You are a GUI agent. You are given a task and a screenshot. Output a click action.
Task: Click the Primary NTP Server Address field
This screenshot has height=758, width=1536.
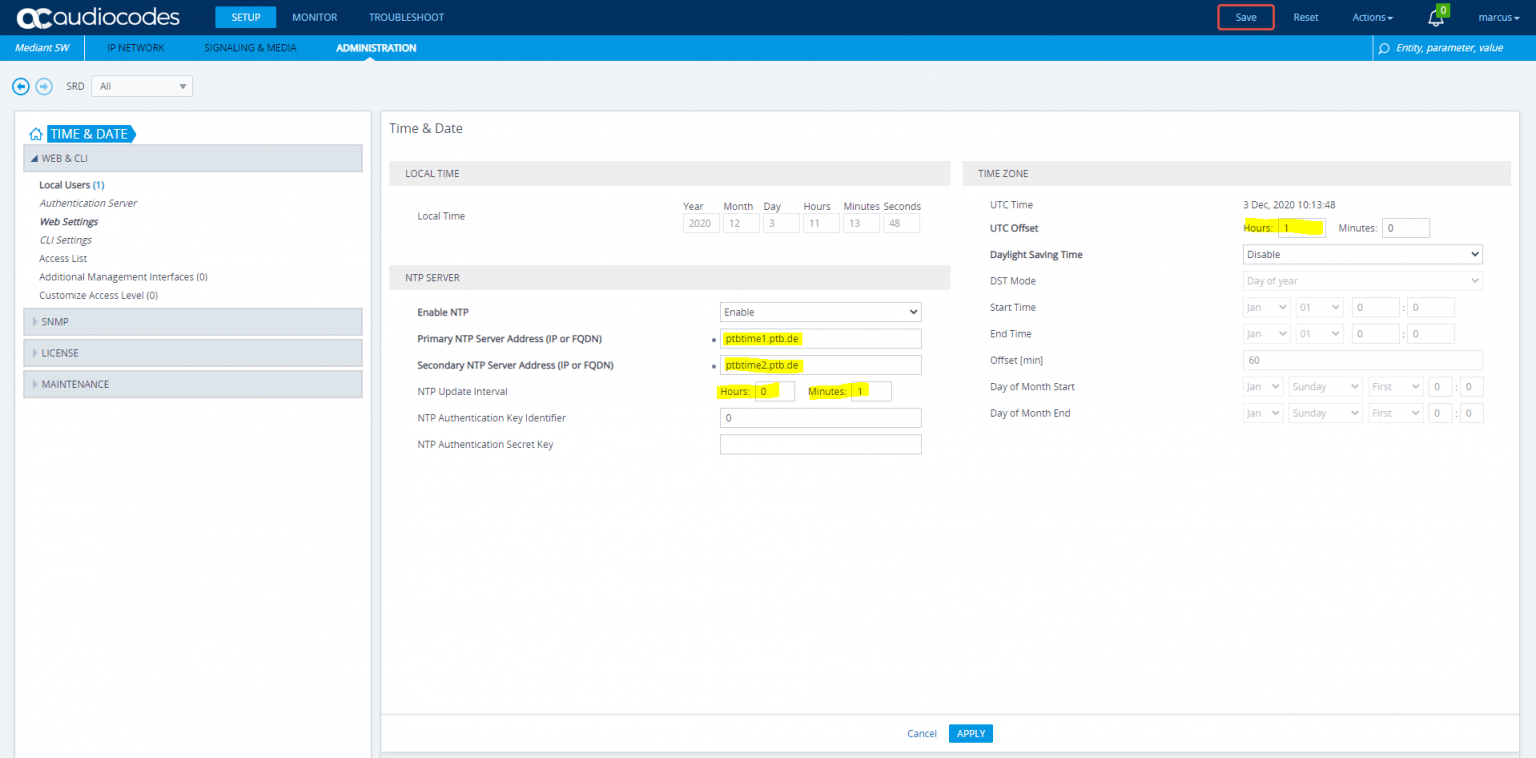(820, 338)
